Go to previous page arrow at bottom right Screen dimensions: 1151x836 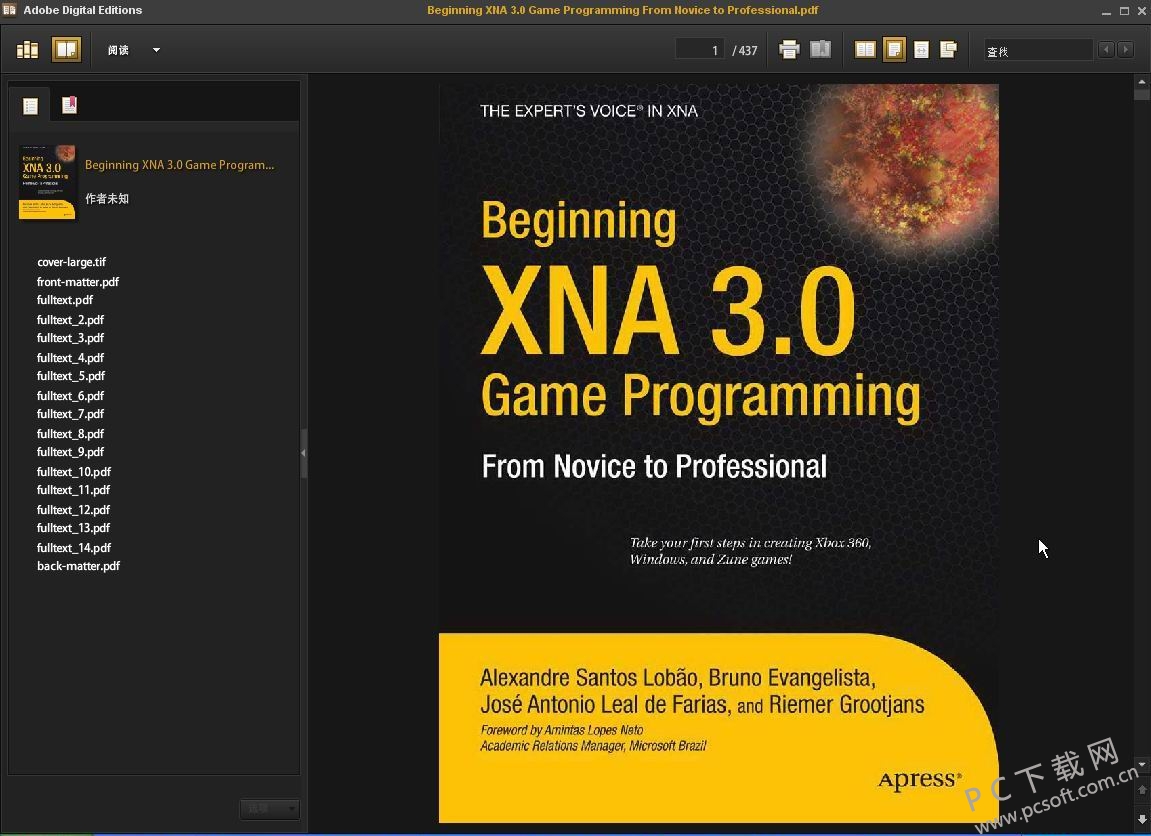[1141, 790]
